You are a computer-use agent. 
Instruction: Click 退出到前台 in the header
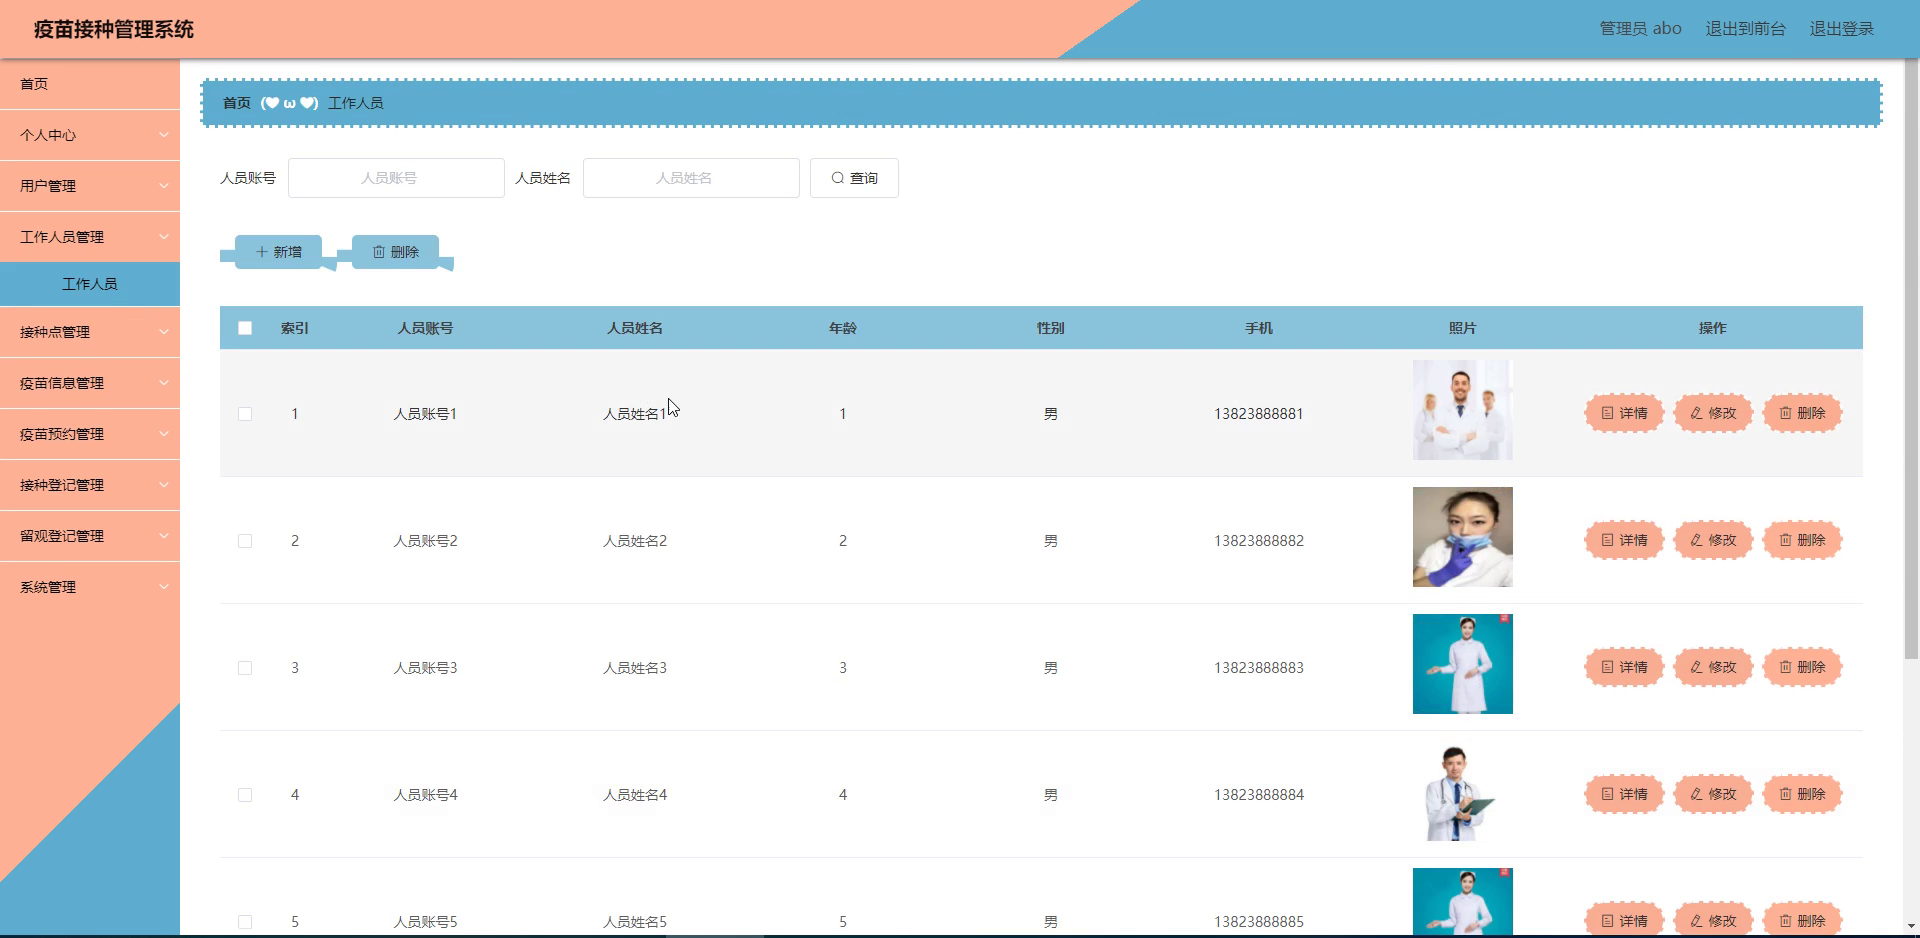click(x=1745, y=29)
